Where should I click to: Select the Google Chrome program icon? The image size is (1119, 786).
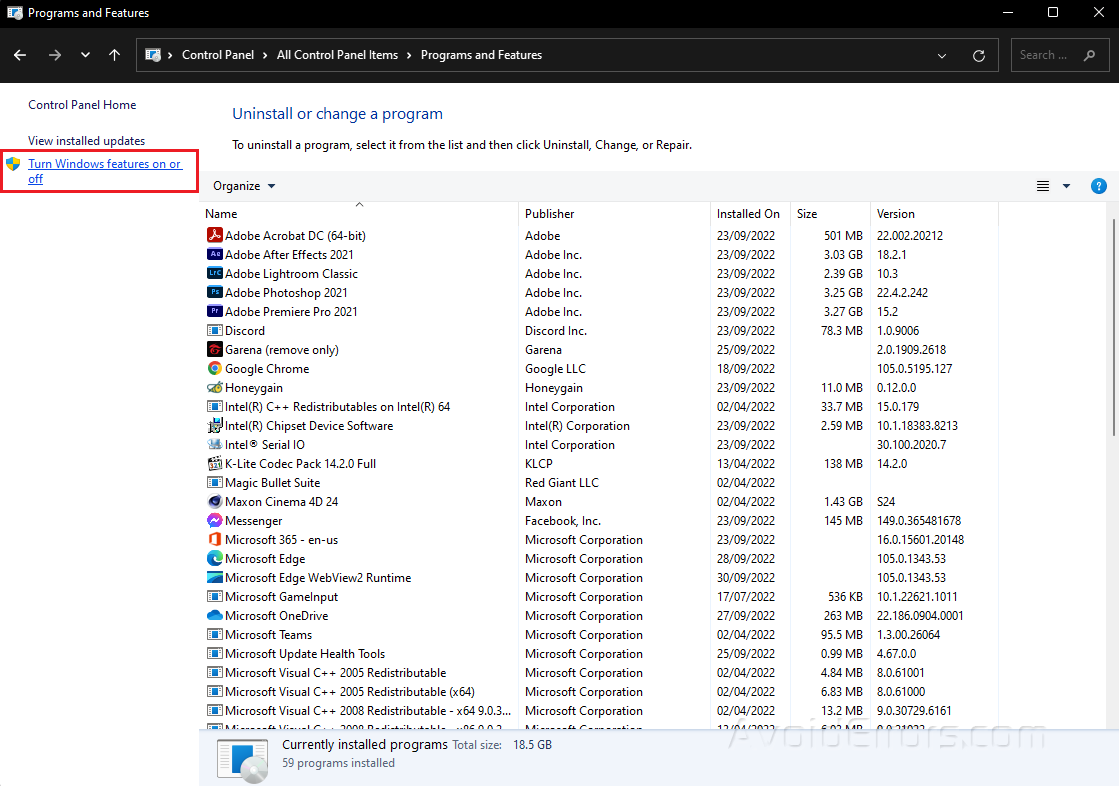tap(214, 369)
